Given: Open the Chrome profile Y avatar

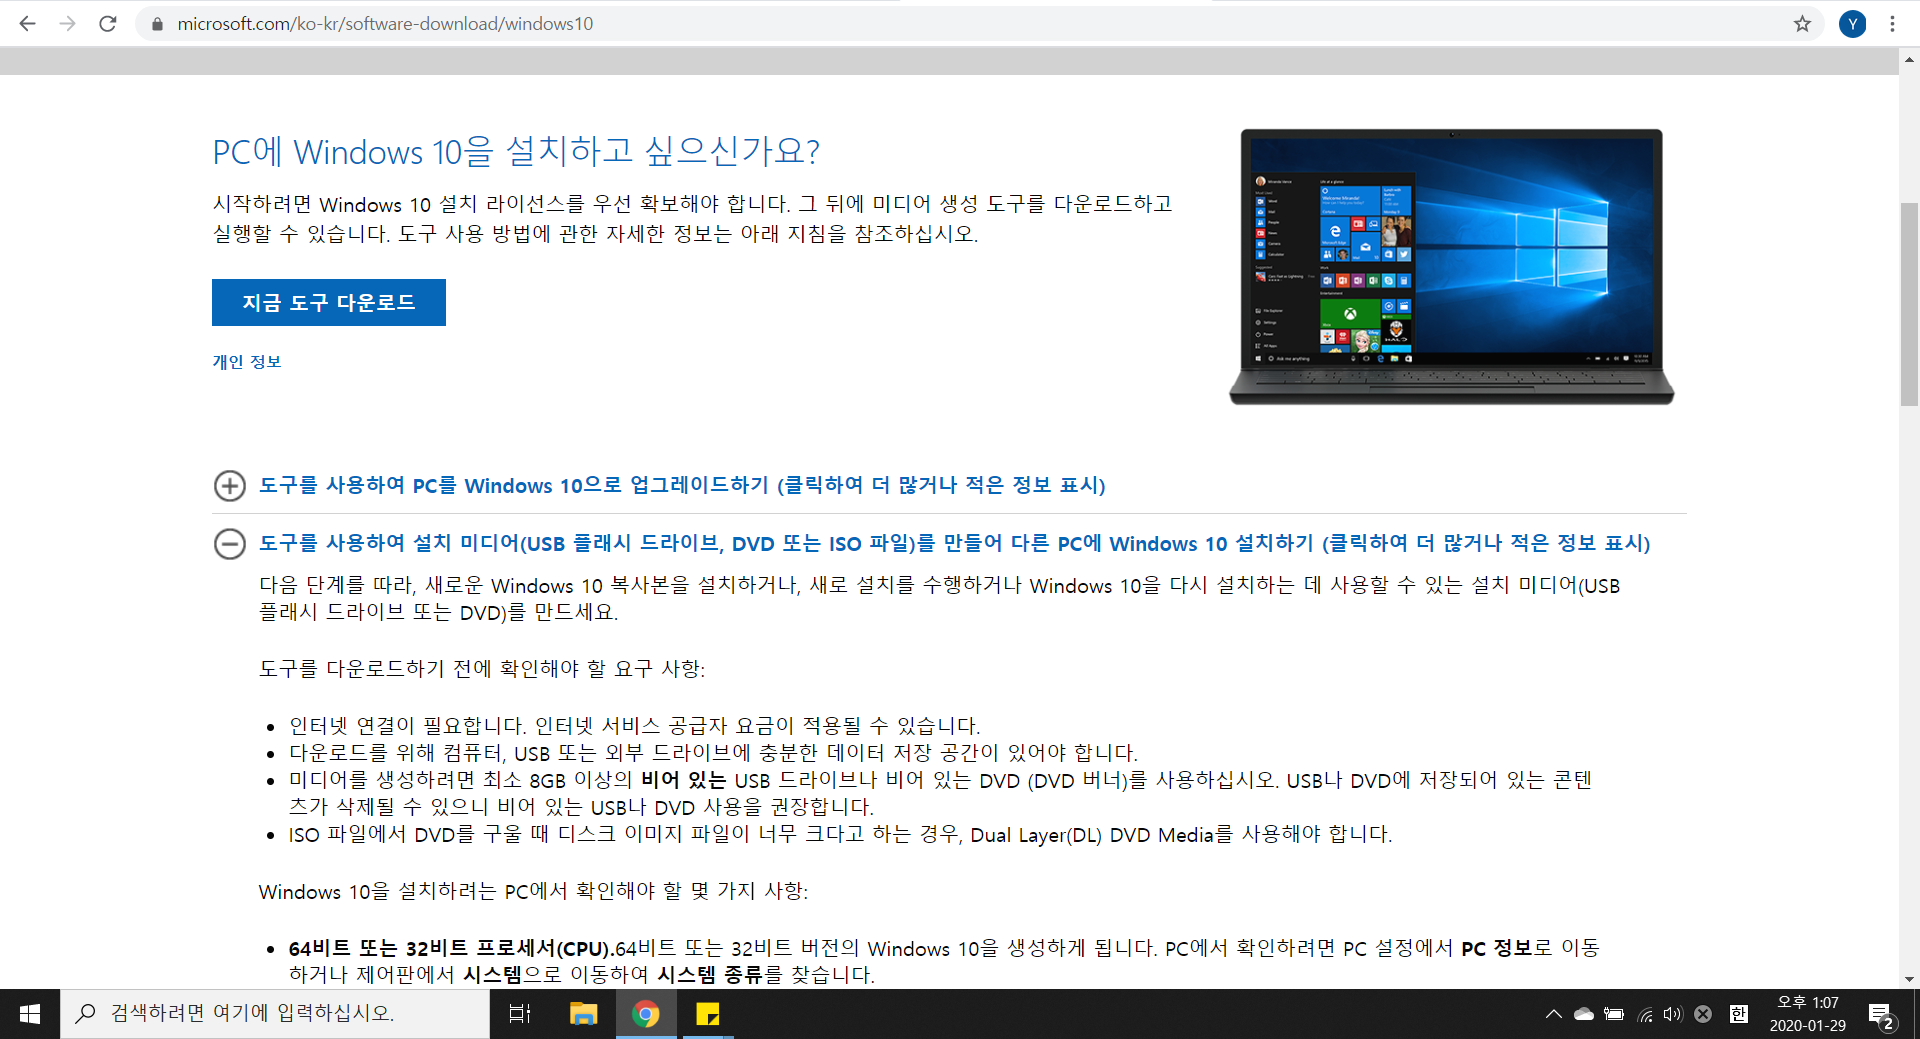Looking at the screenshot, I should pos(1853,24).
